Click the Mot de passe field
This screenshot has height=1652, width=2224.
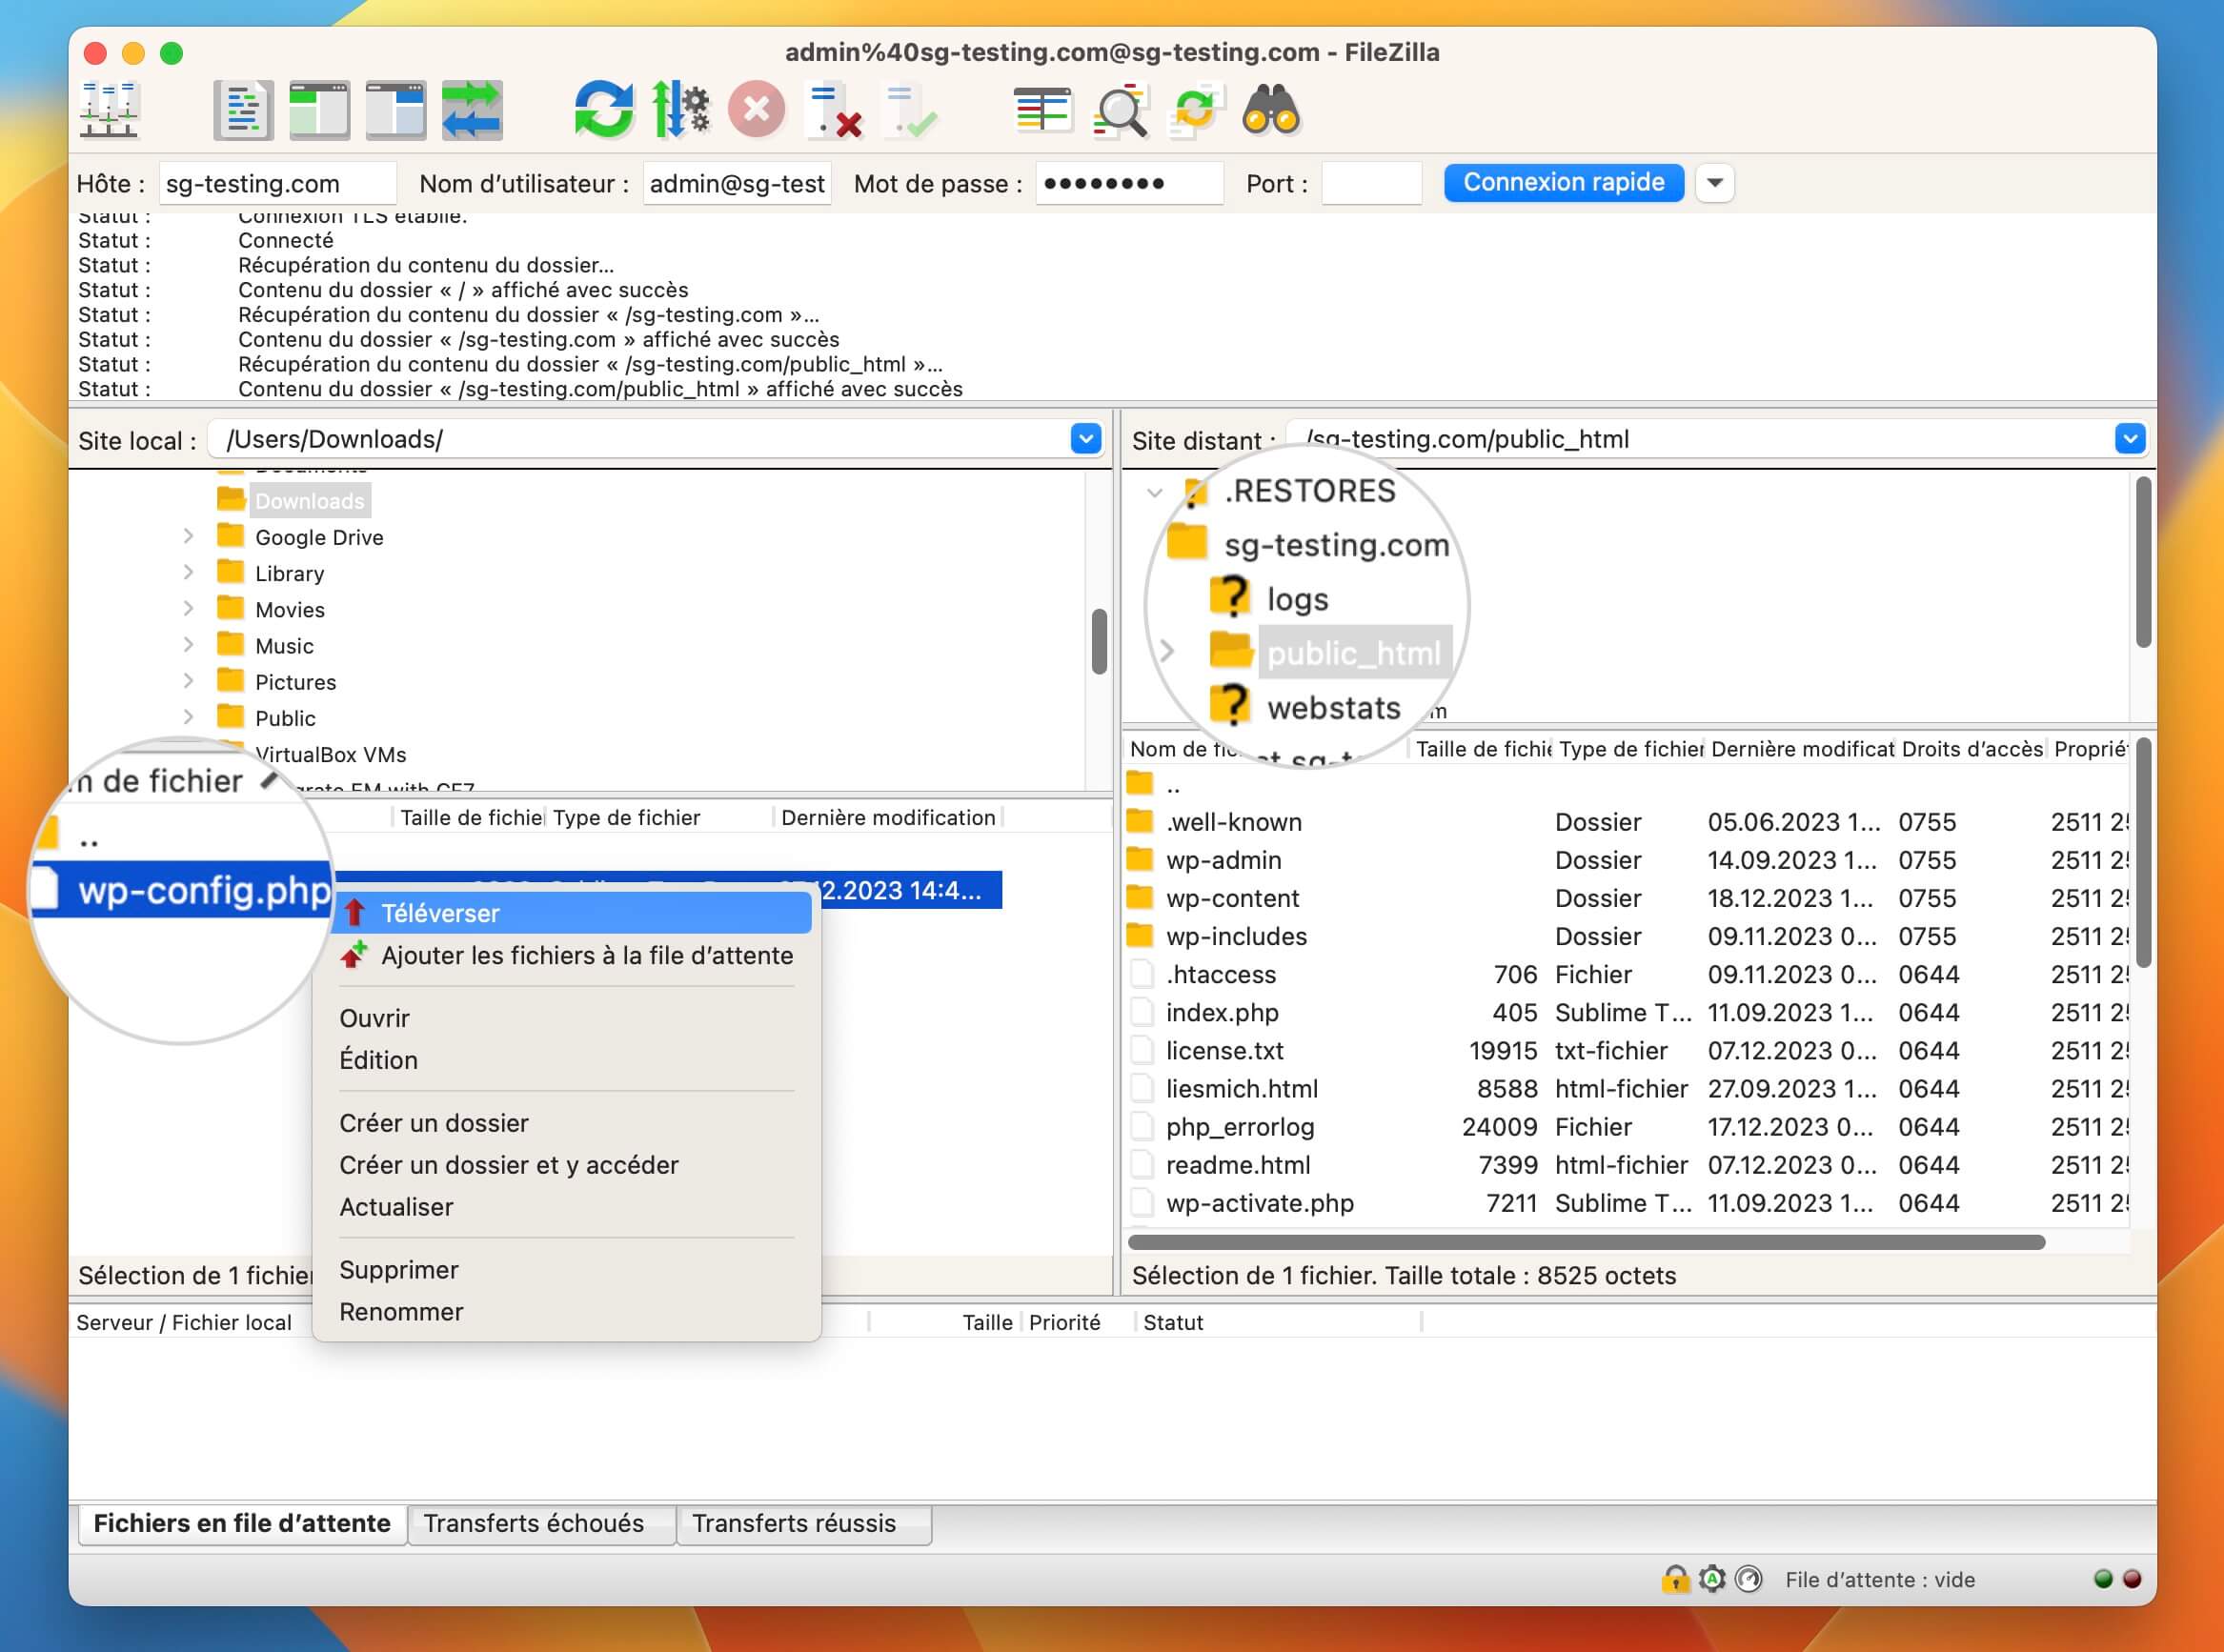point(1129,183)
